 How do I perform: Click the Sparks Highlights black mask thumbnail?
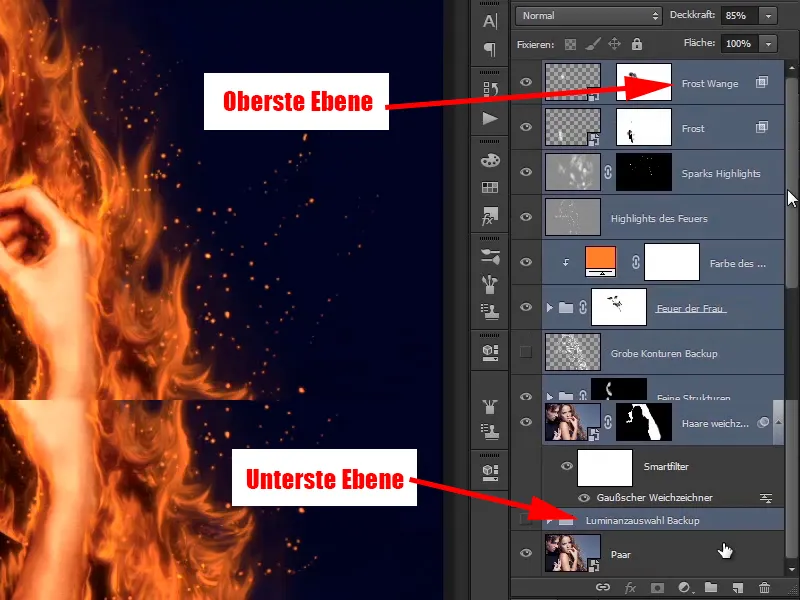coord(644,172)
